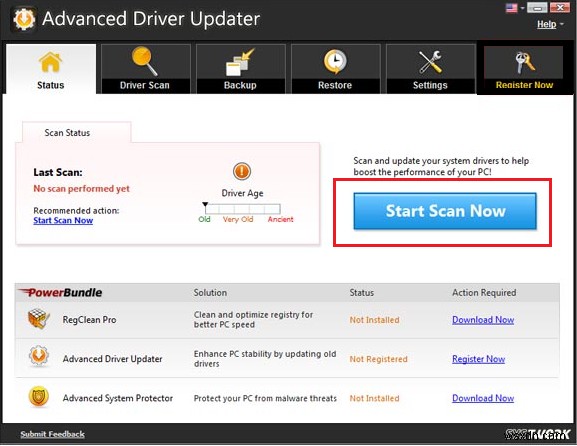The width and height of the screenshot is (577, 446).
Task: Click "Protect your PC from malware threats" text
Action: 265,398
